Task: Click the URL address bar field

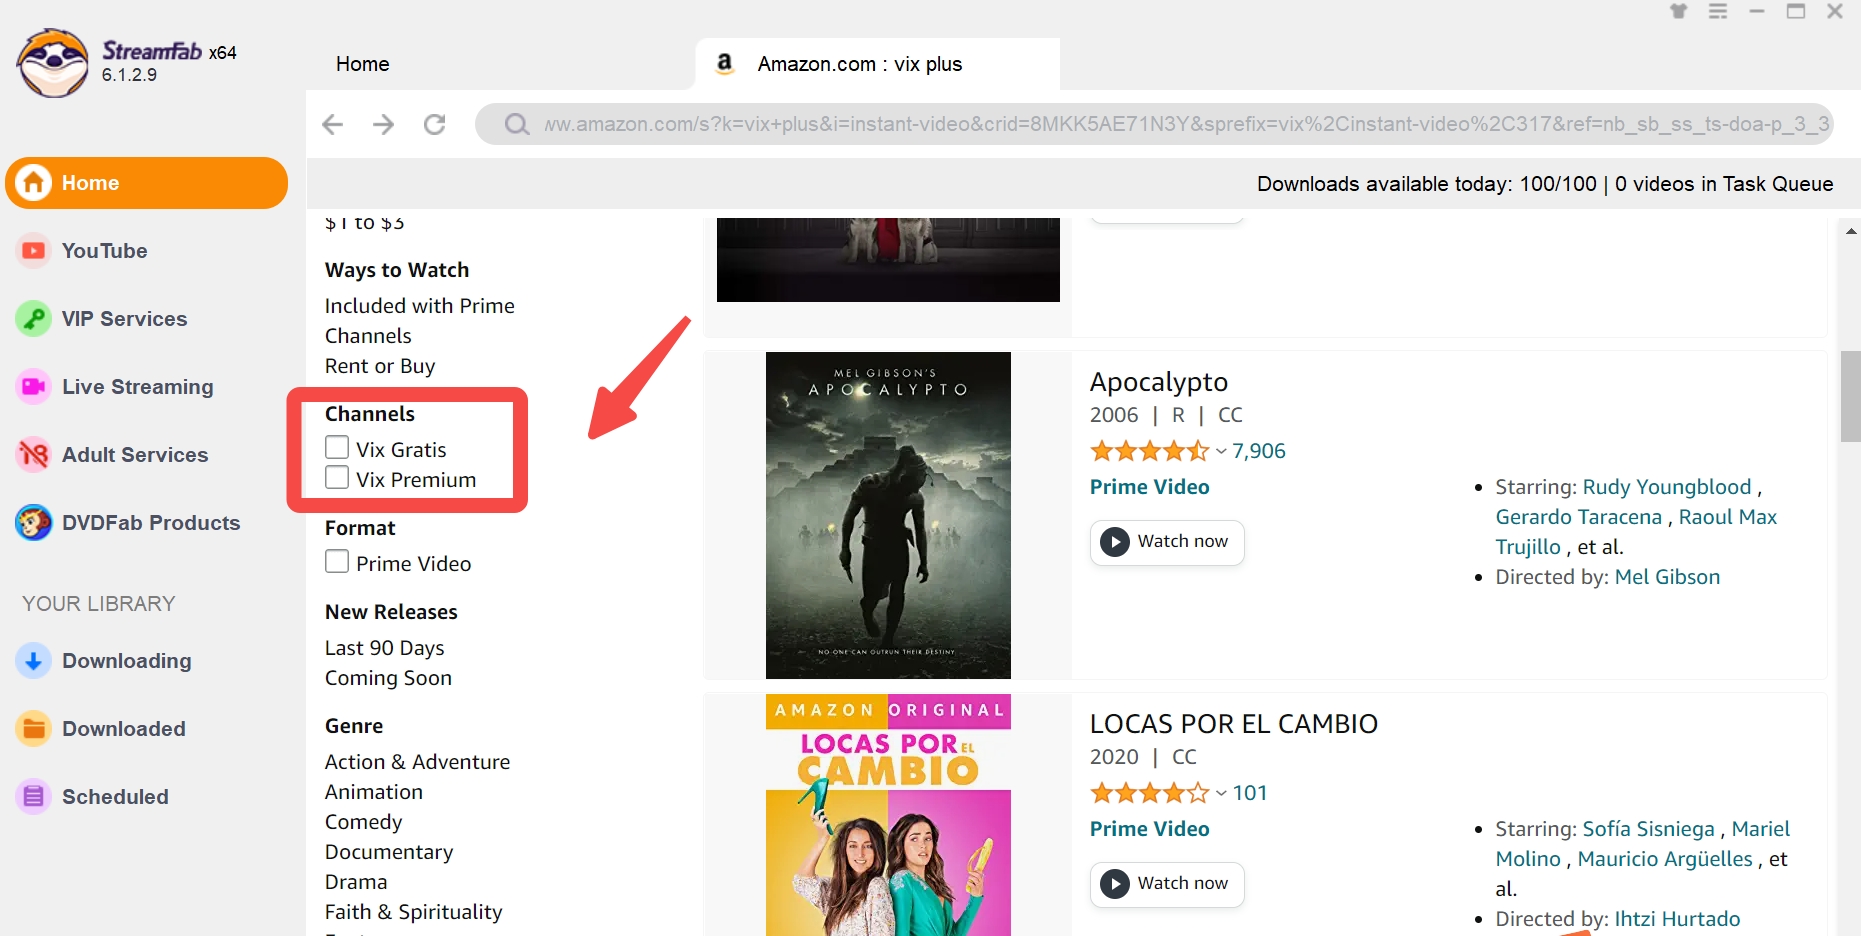Action: click(1155, 124)
